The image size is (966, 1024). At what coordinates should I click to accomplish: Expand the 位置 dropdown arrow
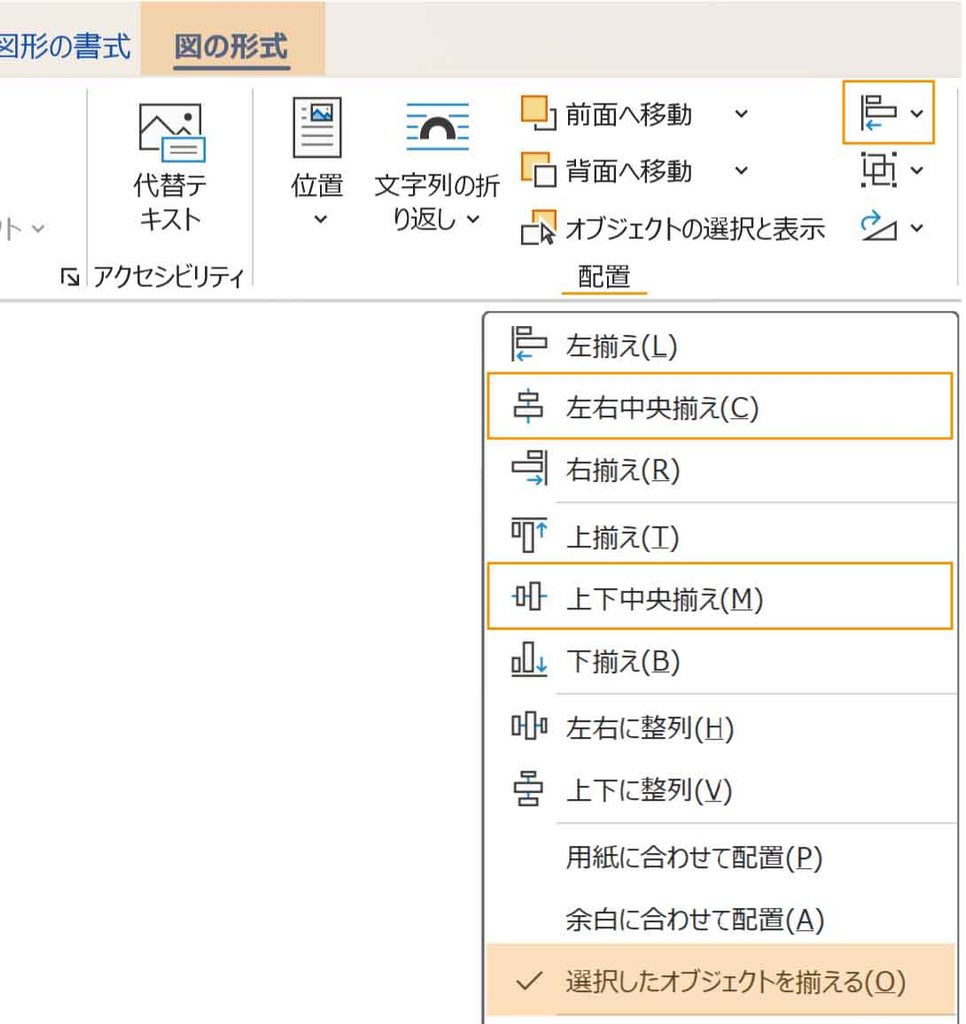pyautogui.click(x=320, y=219)
